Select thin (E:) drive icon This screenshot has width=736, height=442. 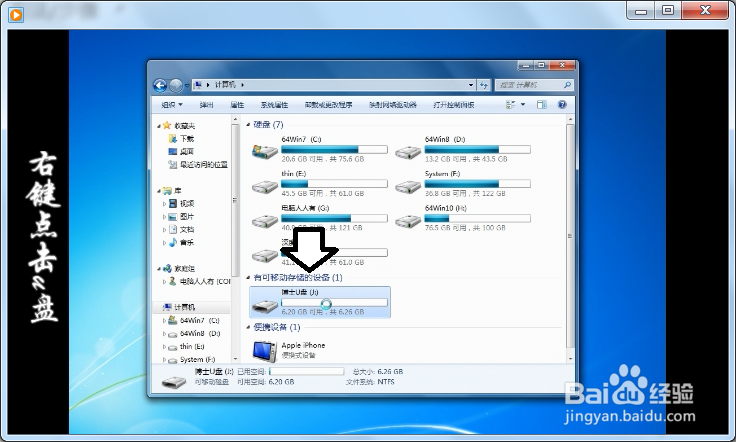click(x=265, y=187)
